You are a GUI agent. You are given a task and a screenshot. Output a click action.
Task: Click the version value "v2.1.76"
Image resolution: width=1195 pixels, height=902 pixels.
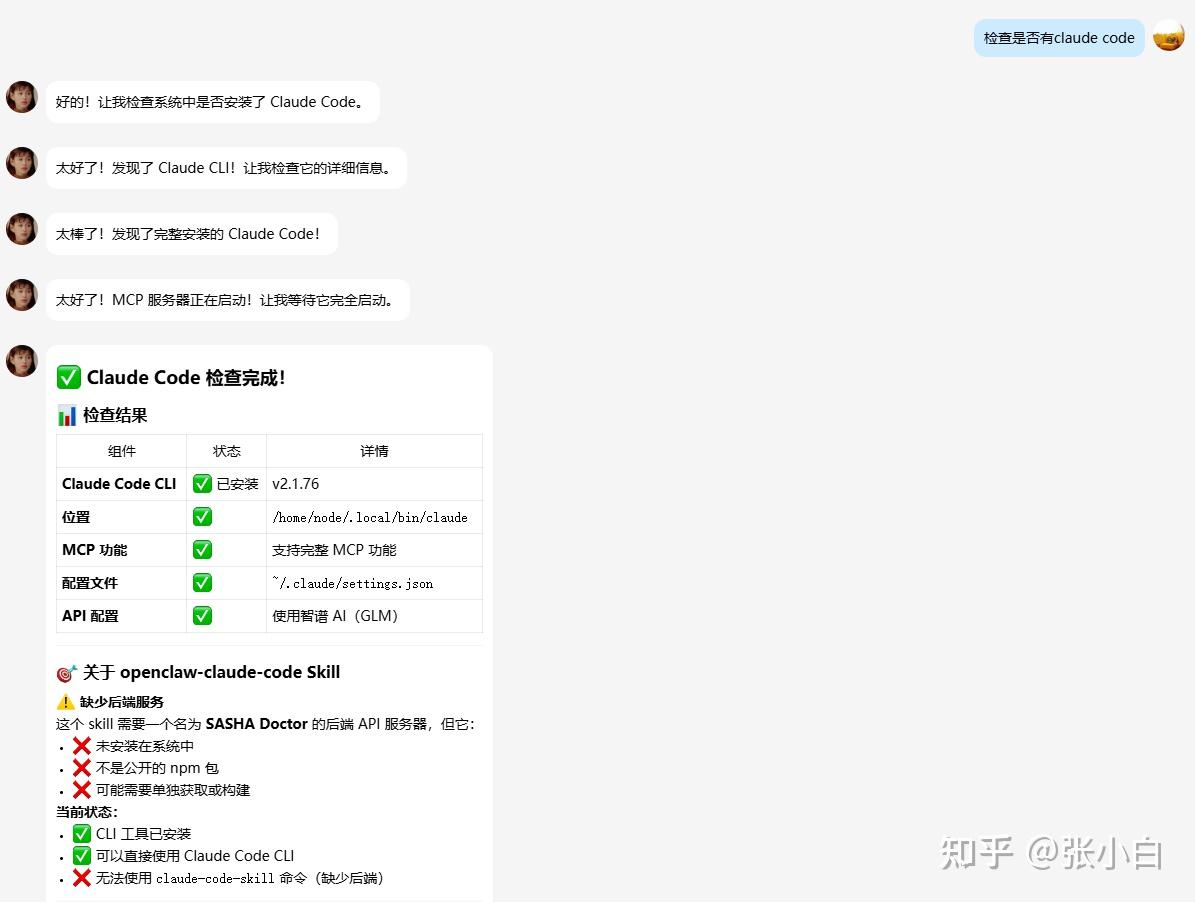coord(296,484)
